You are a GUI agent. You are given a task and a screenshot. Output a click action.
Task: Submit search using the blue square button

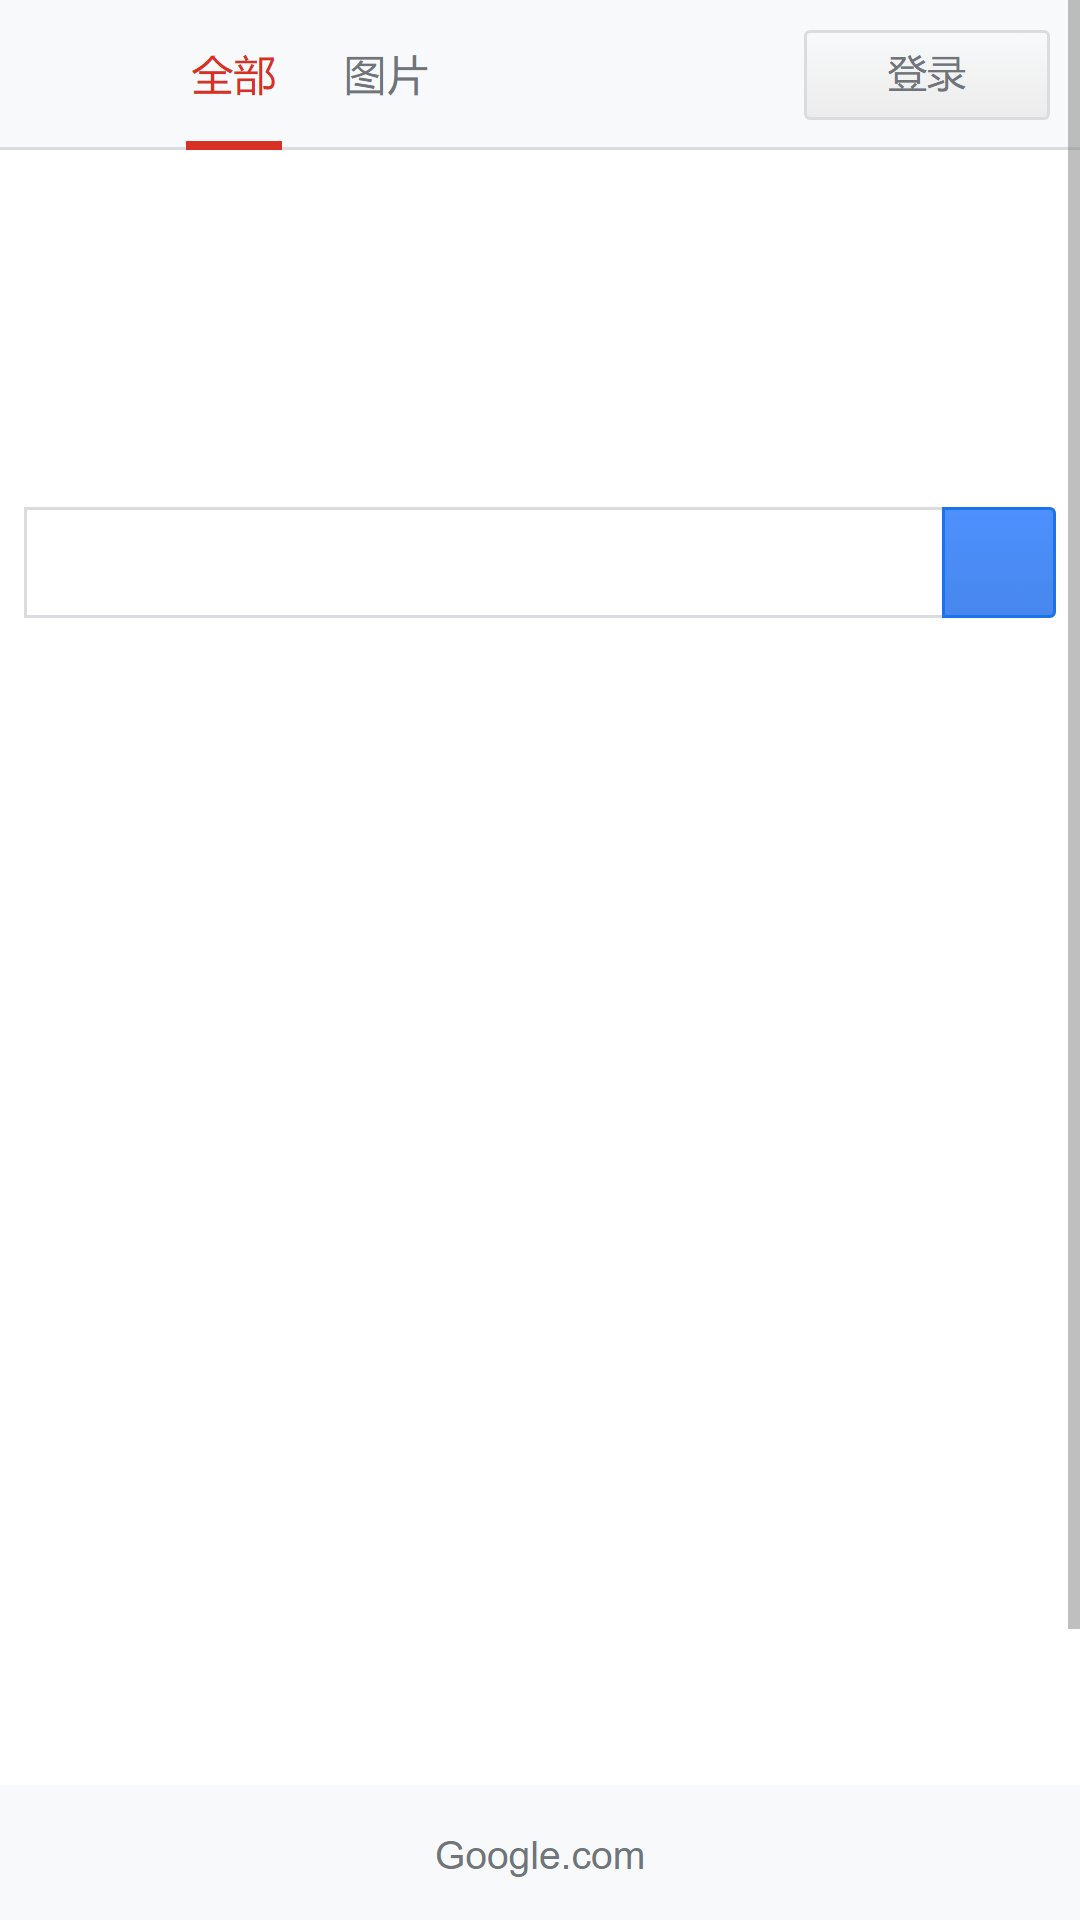click(x=998, y=562)
